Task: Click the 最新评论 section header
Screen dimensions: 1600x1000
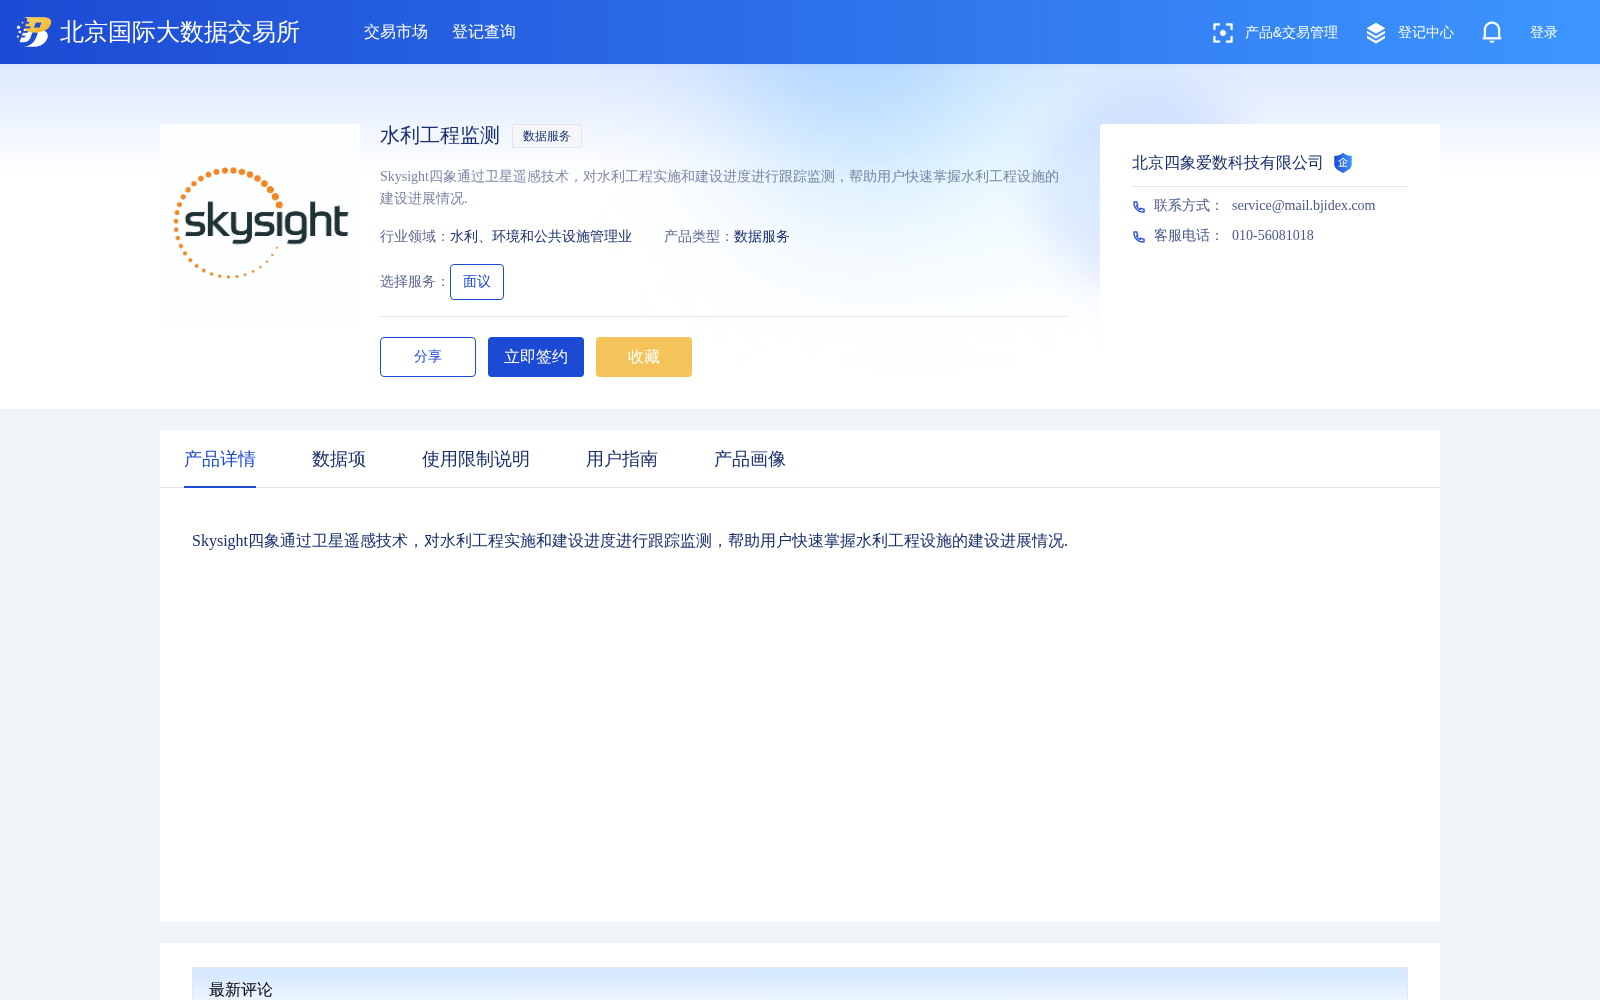Action: [241, 989]
